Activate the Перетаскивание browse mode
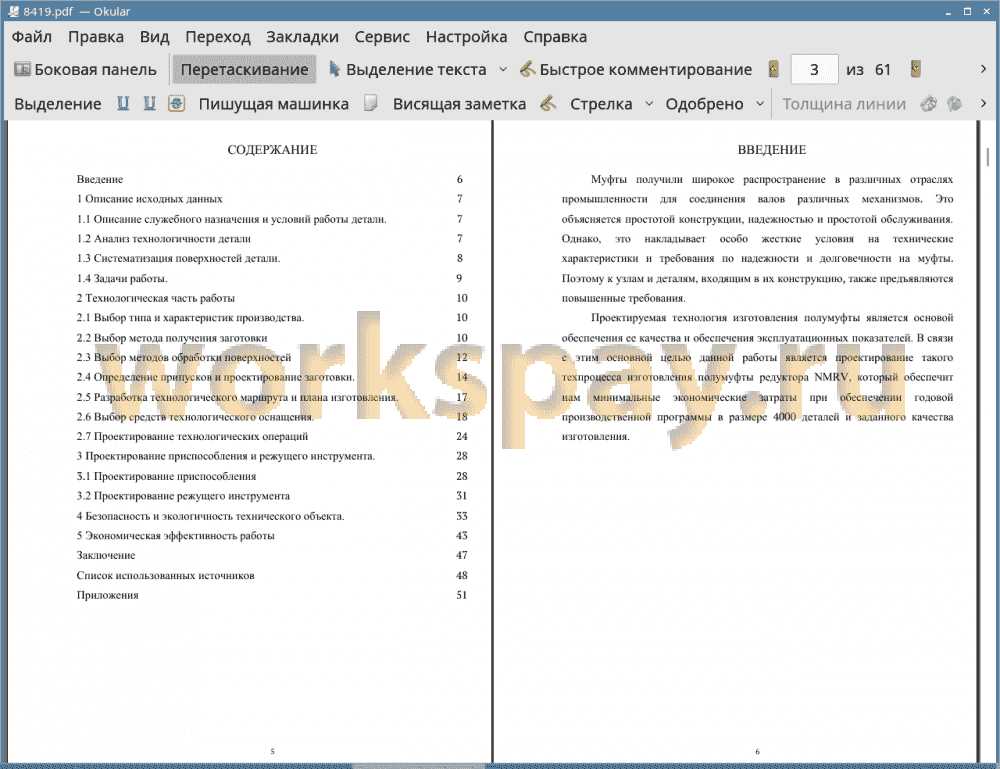1000x769 pixels. pyautogui.click(x=244, y=70)
